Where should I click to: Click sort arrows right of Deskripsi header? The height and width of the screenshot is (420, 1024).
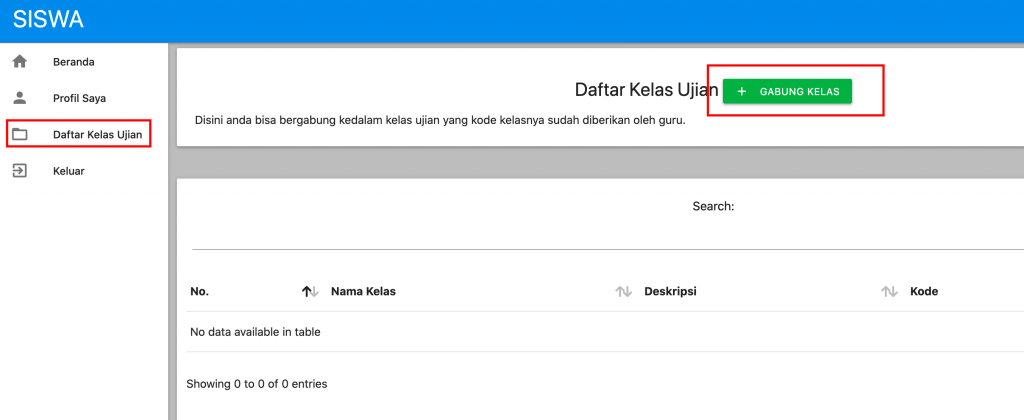889,292
